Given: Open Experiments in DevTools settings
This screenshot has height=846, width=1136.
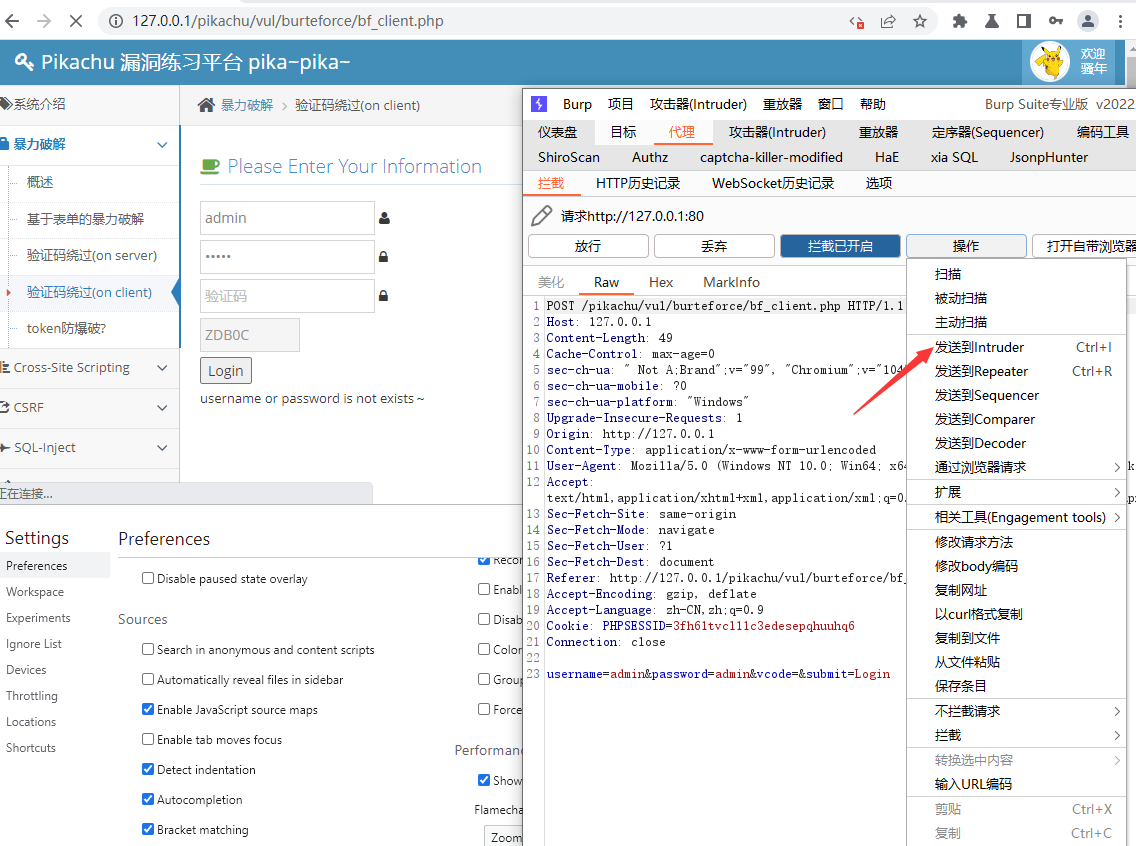Looking at the screenshot, I should point(38,618).
